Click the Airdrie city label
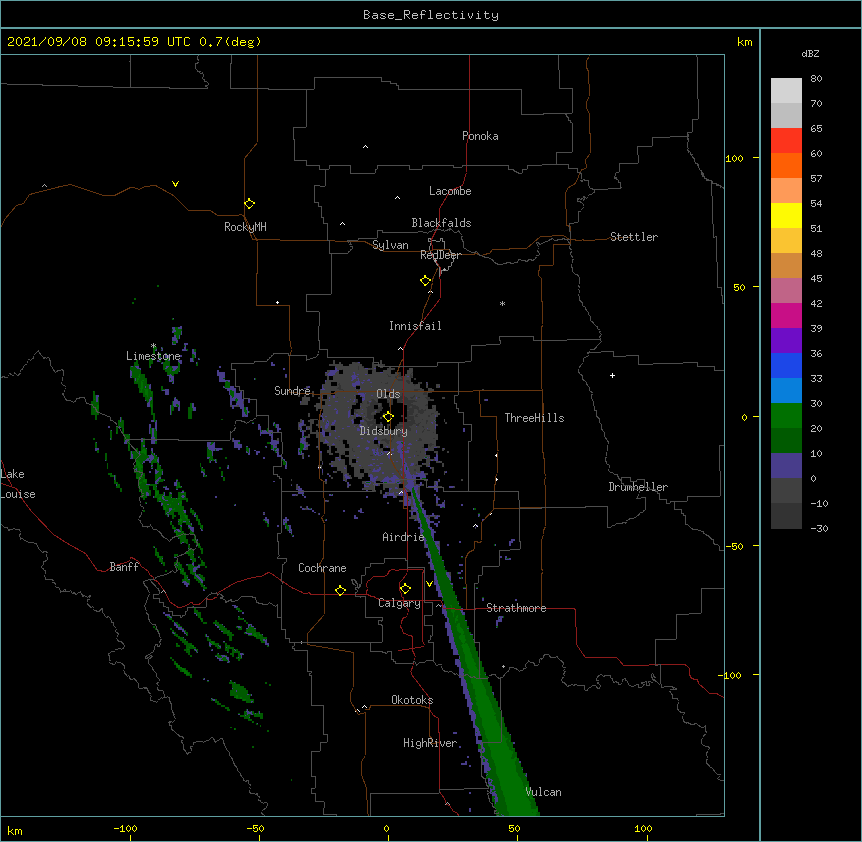The image size is (862, 842). point(404,537)
